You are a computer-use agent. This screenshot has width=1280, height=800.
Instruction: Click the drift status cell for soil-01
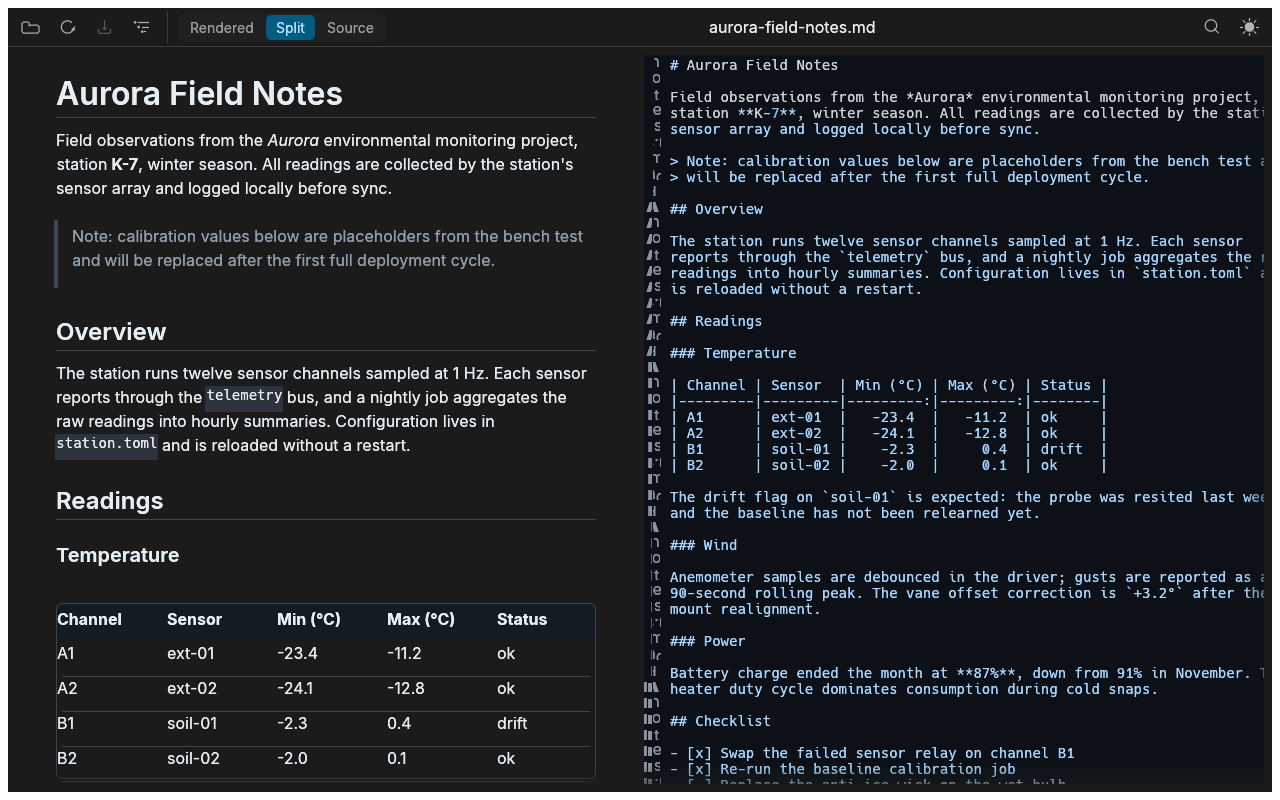512,724
